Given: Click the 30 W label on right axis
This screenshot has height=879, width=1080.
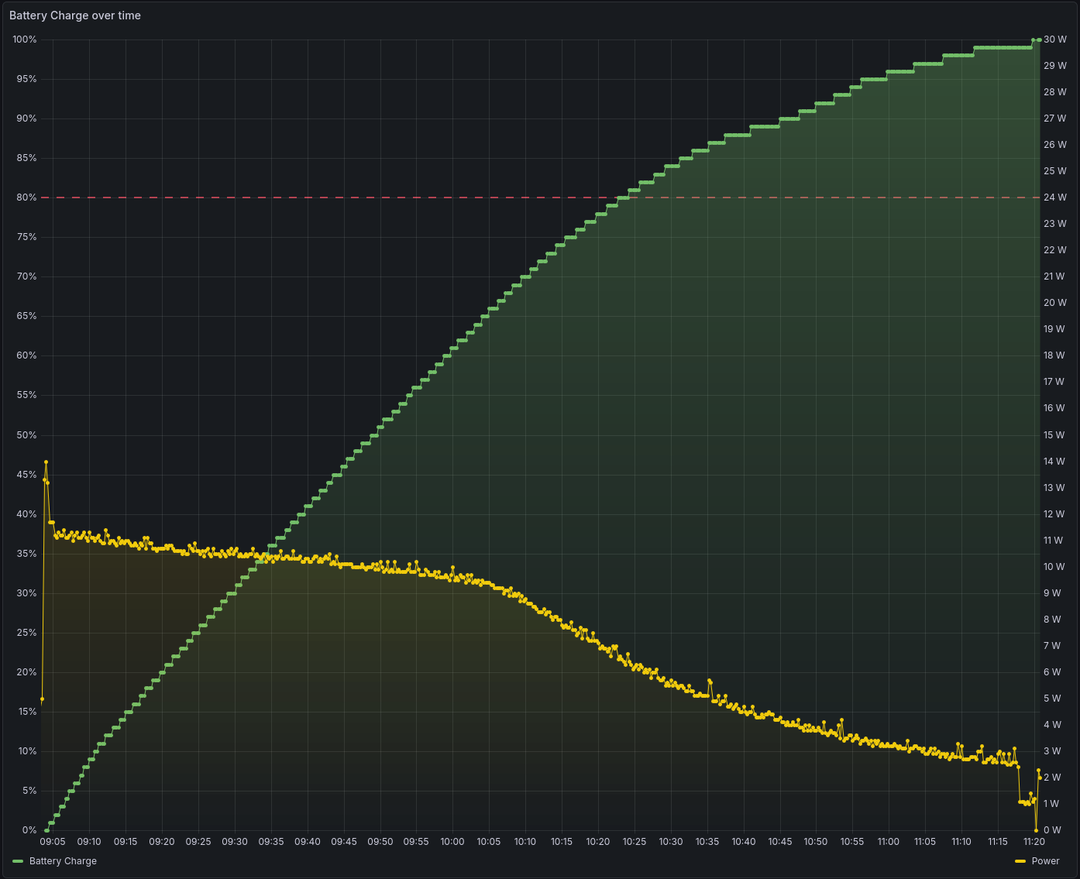Looking at the screenshot, I should pos(1056,40).
